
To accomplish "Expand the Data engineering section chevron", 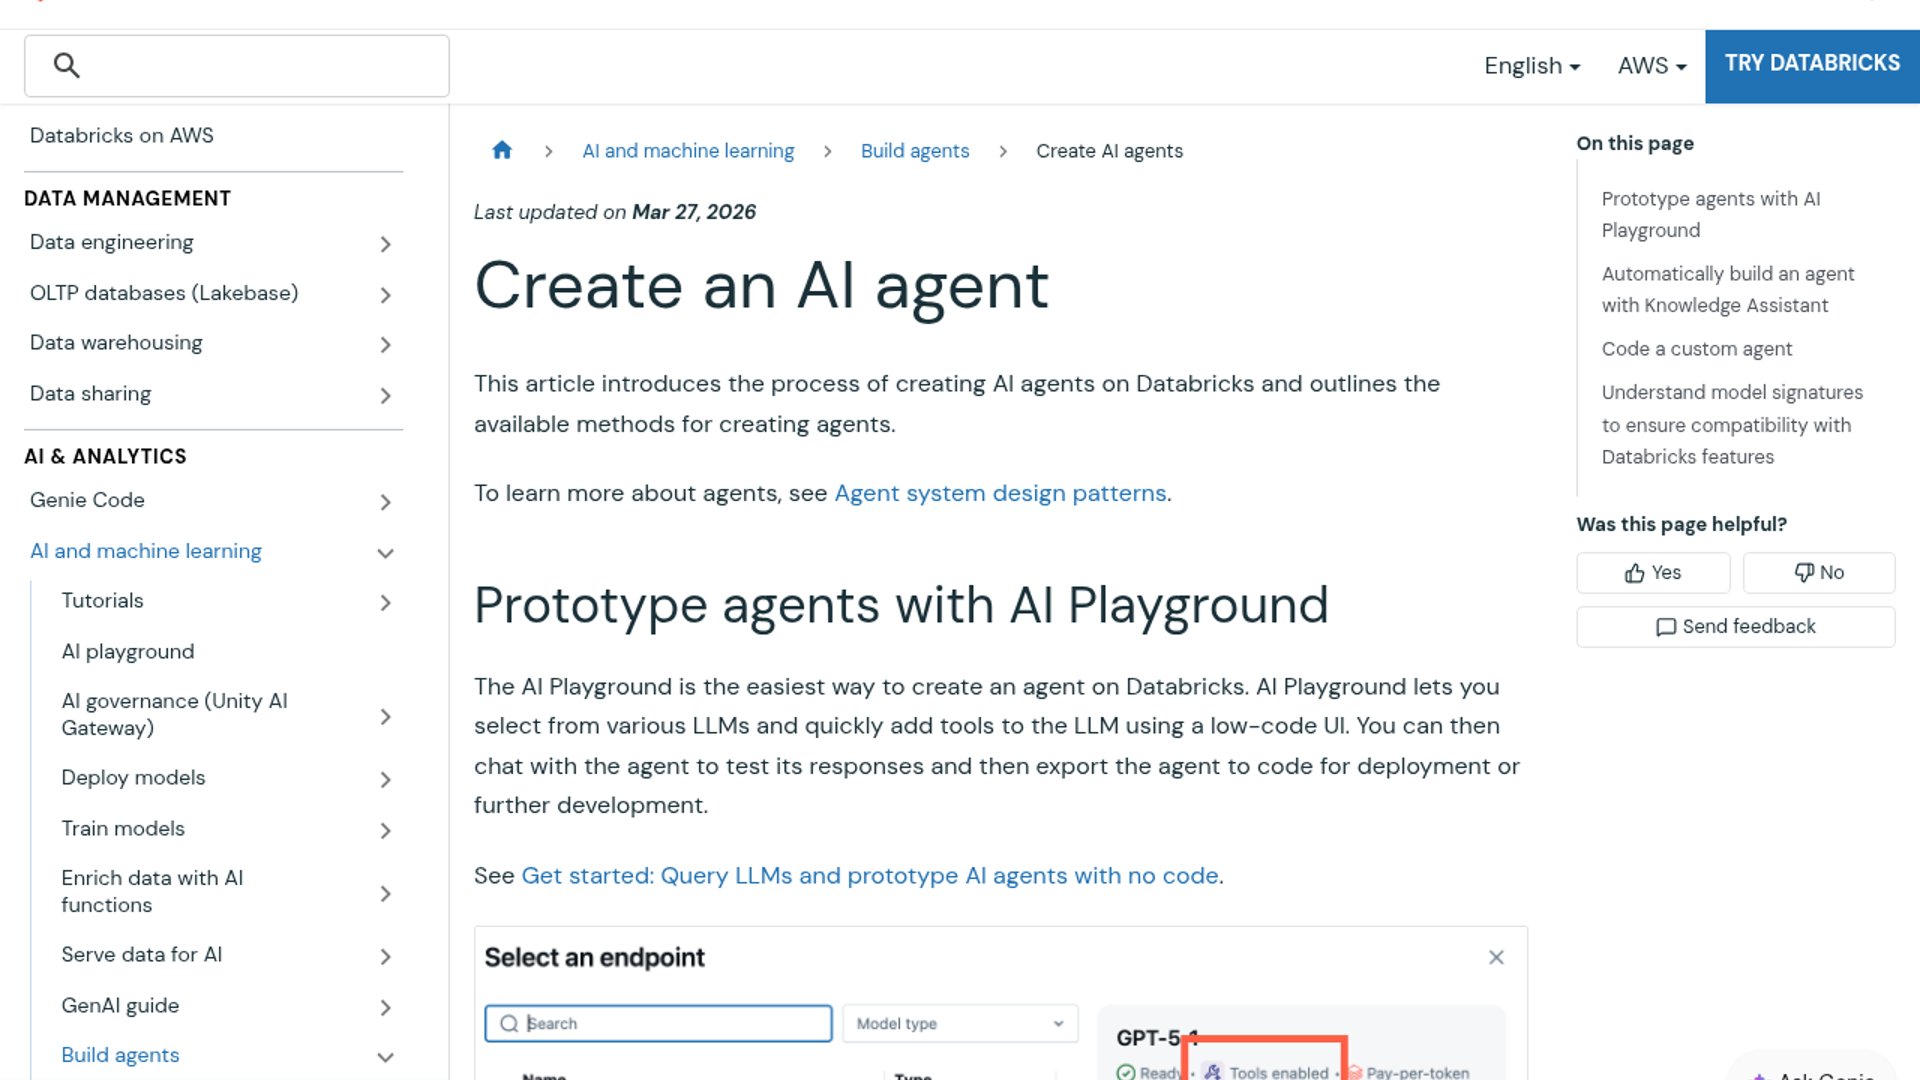I will [x=385, y=244].
